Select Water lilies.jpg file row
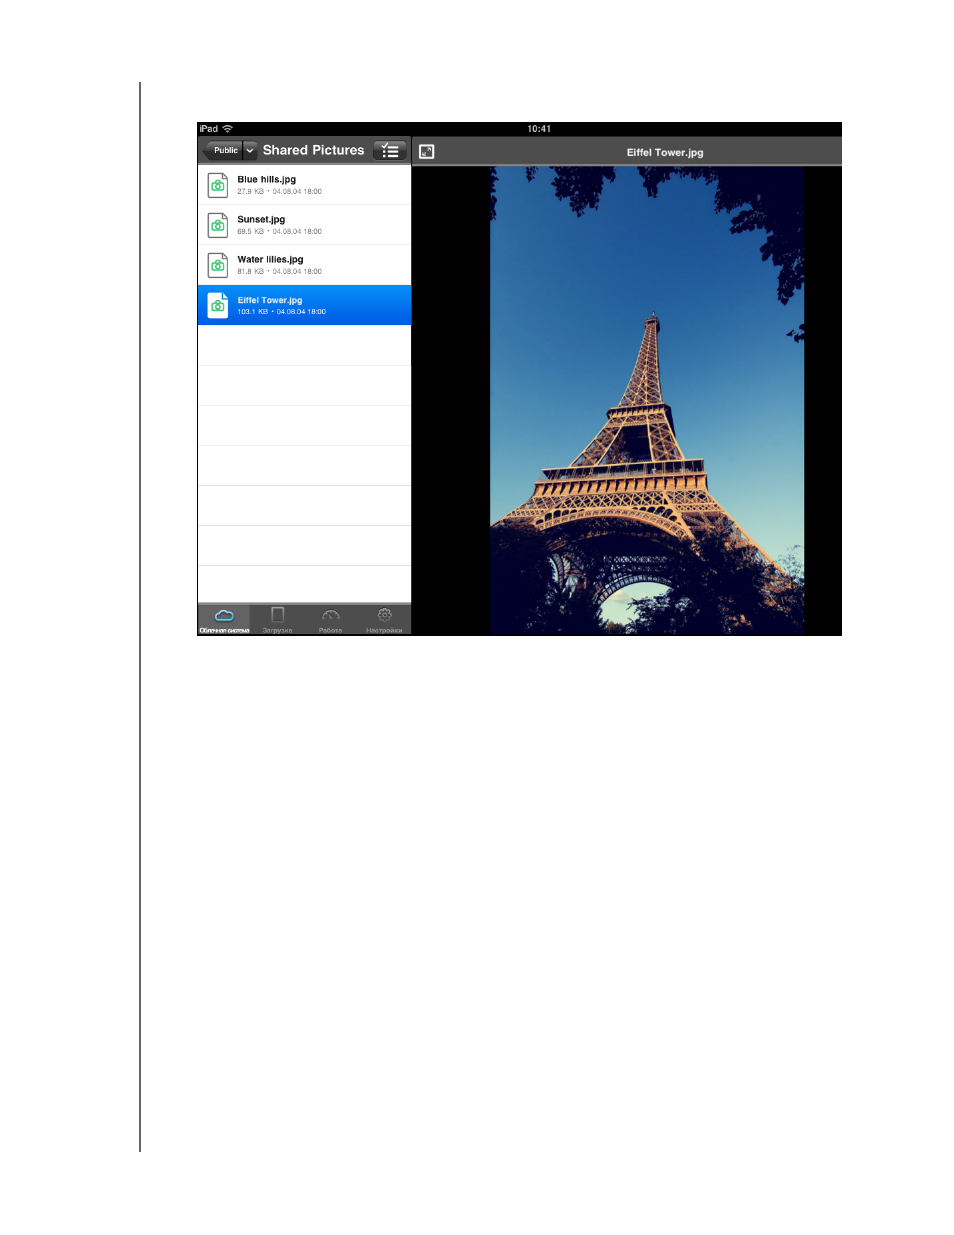954x1235 pixels. [x=304, y=265]
